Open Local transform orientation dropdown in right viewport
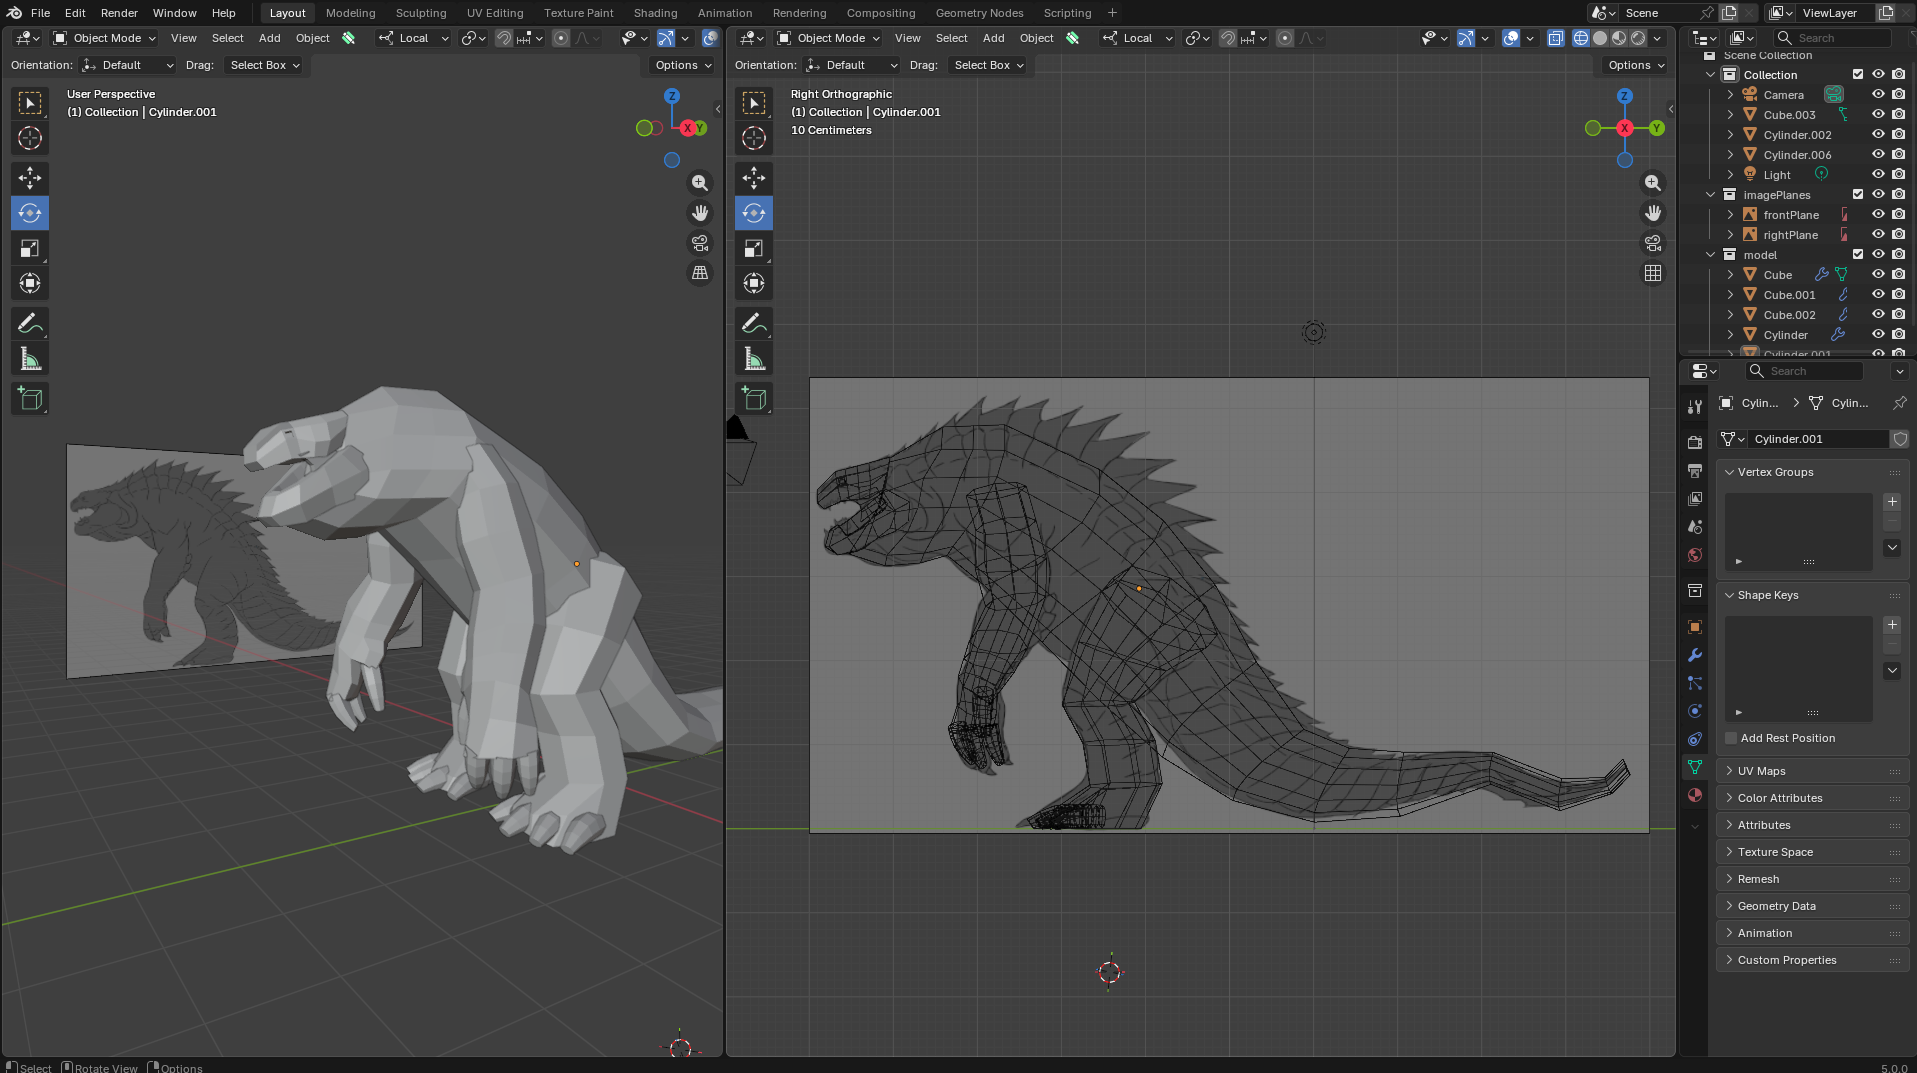 click(1138, 38)
